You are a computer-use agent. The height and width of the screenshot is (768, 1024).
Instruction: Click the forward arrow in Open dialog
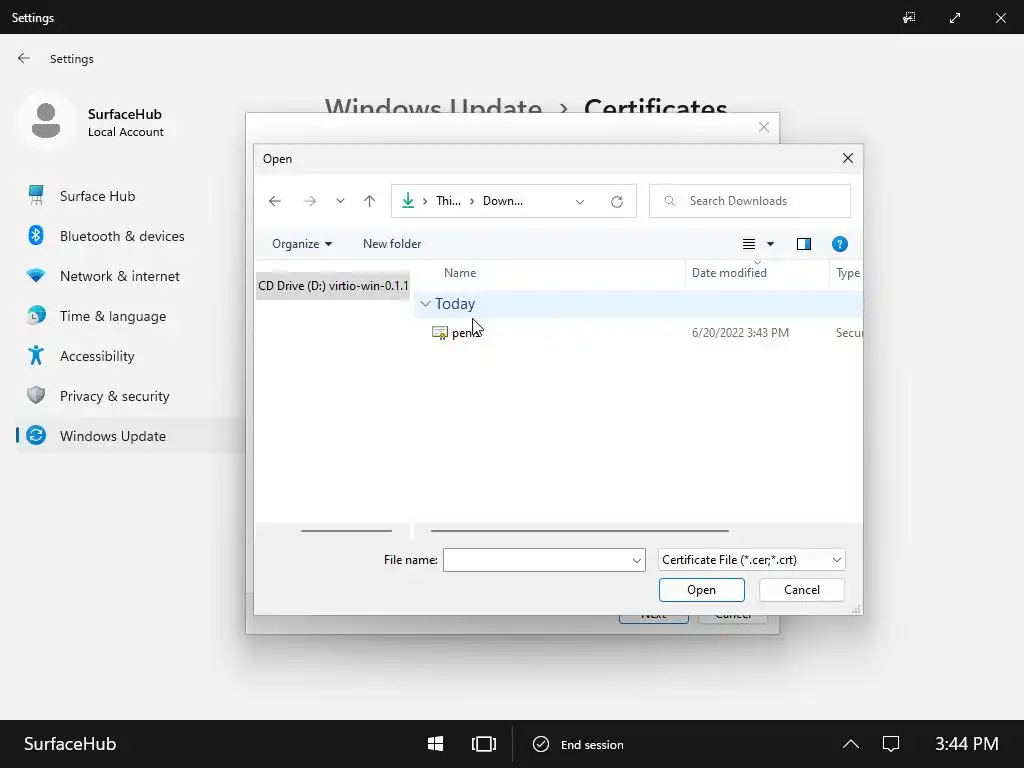click(x=310, y=201)
